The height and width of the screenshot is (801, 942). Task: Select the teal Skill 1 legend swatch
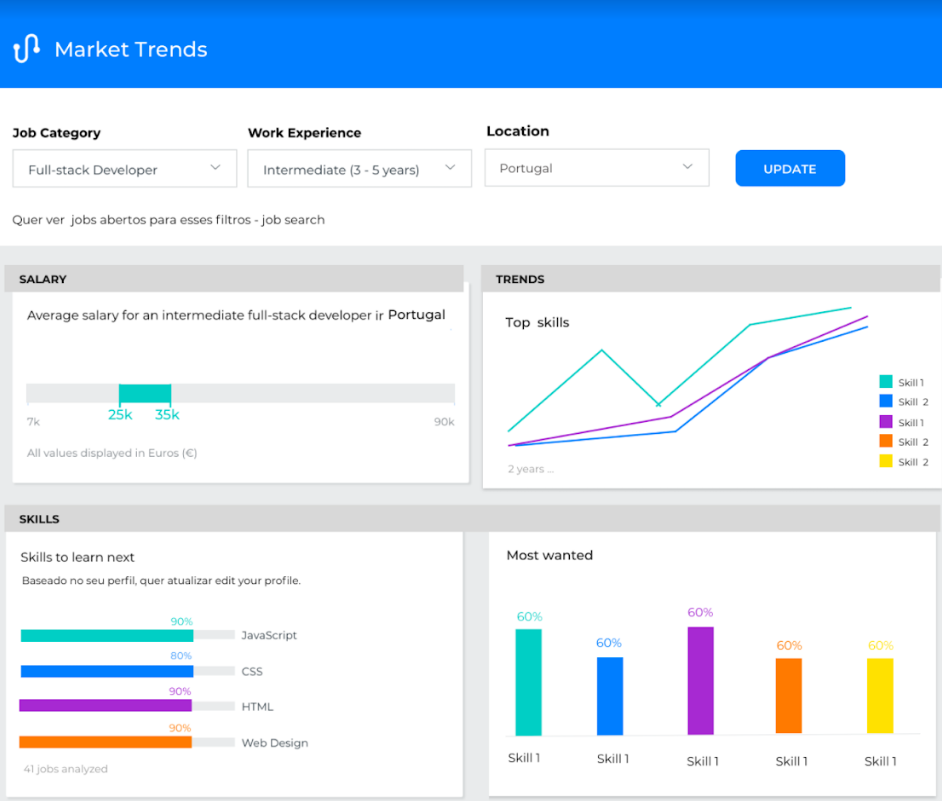[x=886, y=382]
